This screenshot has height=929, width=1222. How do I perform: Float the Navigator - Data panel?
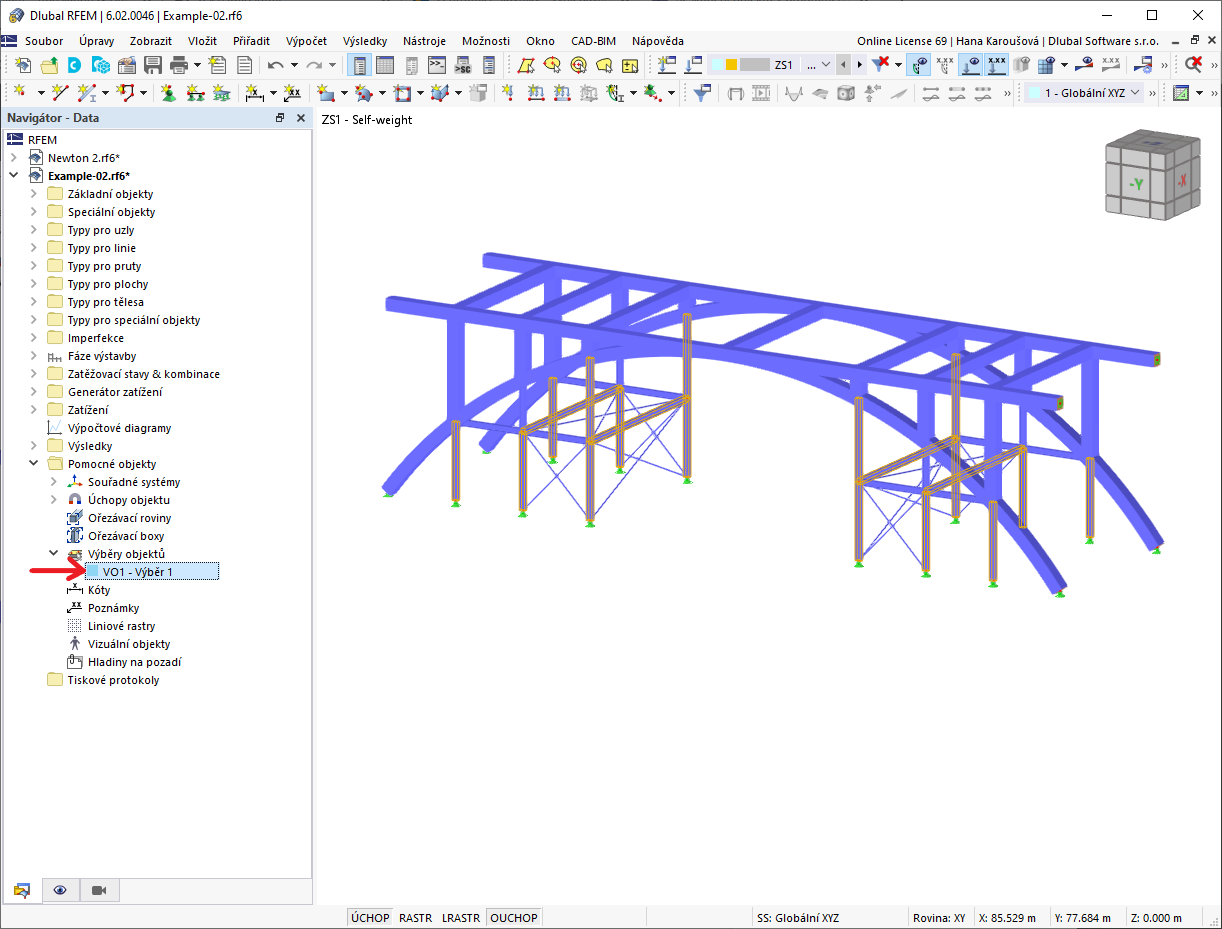(280, 118)
